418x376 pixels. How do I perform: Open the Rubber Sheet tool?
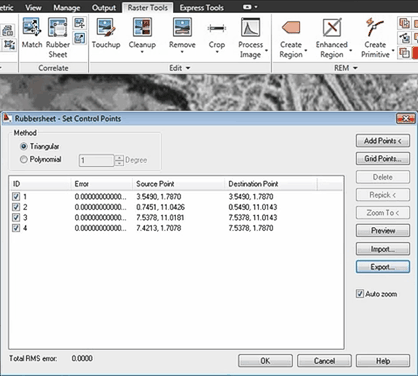click(58, 37)
